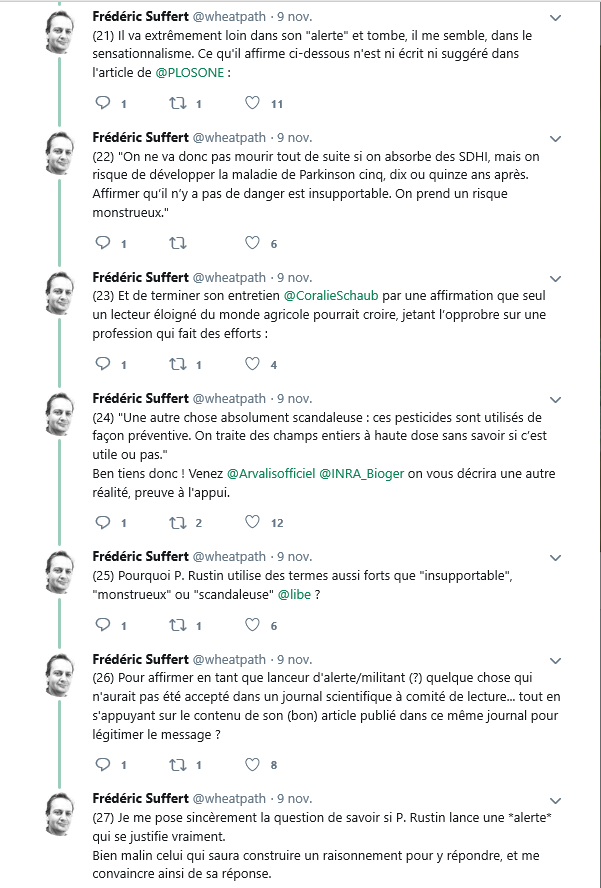Like tweet (22) about Parkinson risk
The height and width of the screenshot is (888, 601).
253,243
